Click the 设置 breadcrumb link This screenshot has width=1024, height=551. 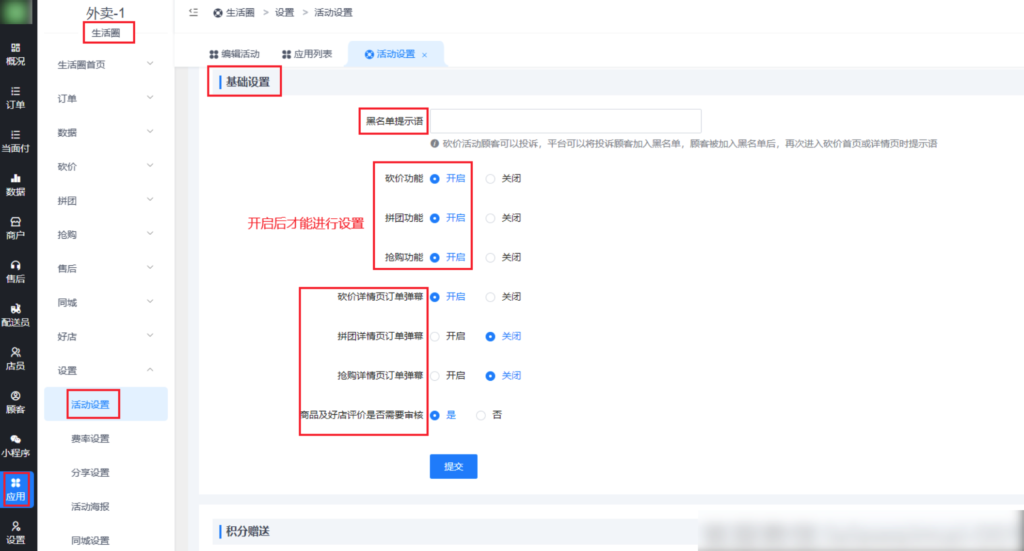(x=284, y=12)
